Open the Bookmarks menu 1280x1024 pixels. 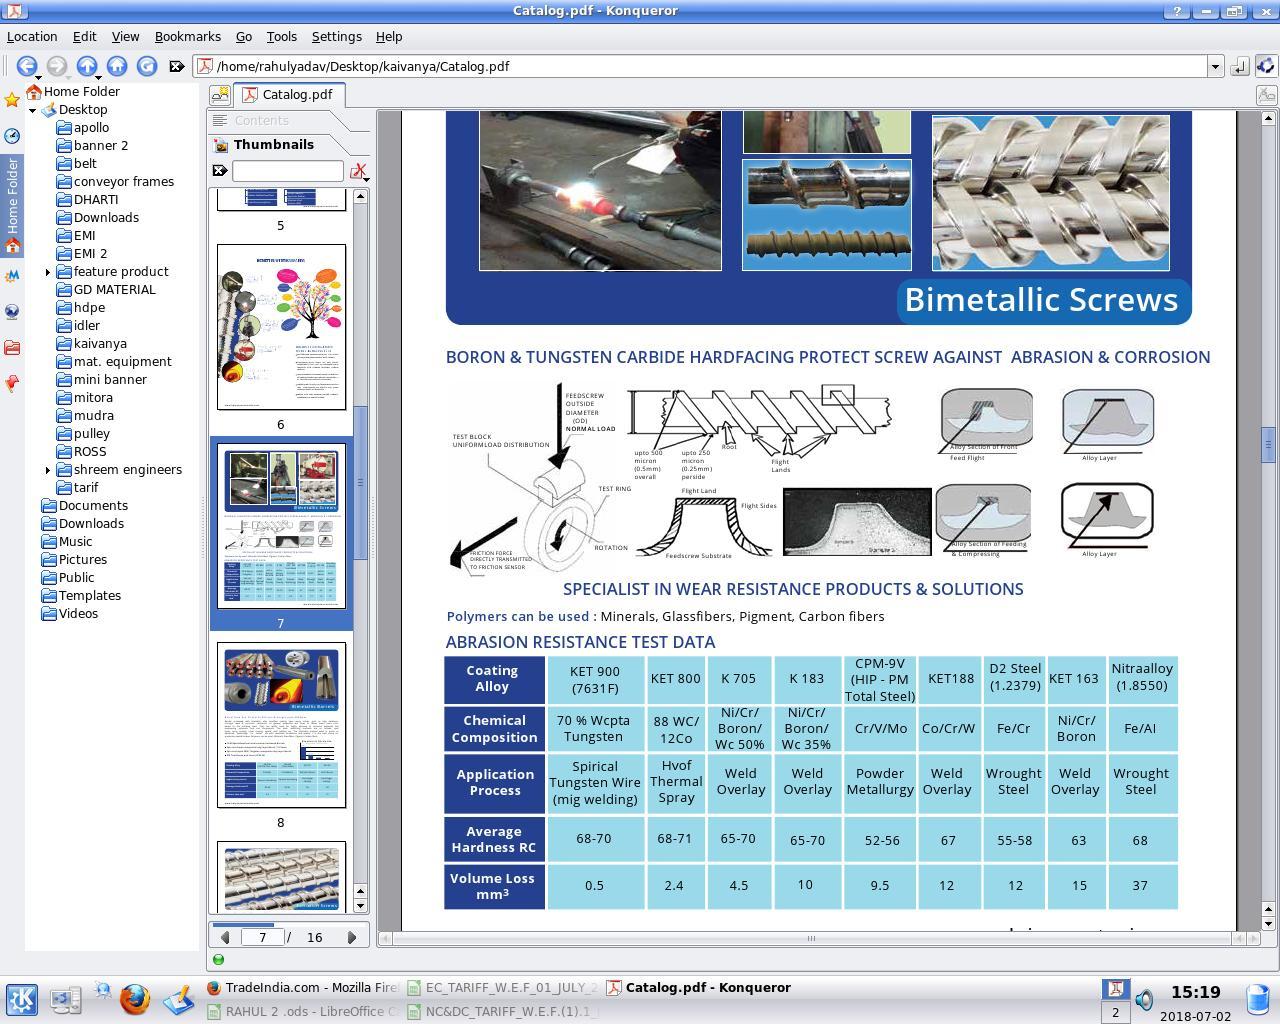(188, 36)
